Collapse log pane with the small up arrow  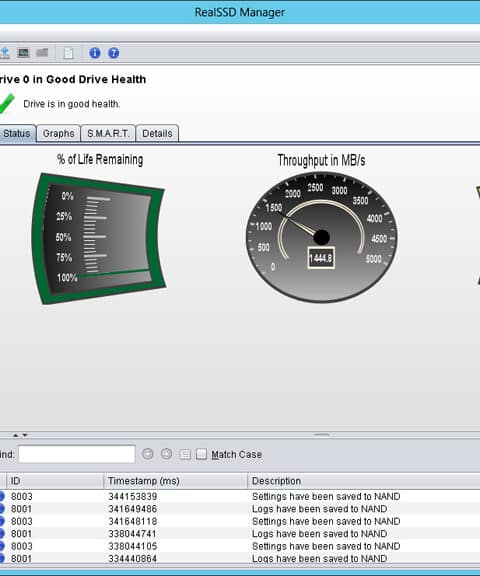(x=15, y=435)
